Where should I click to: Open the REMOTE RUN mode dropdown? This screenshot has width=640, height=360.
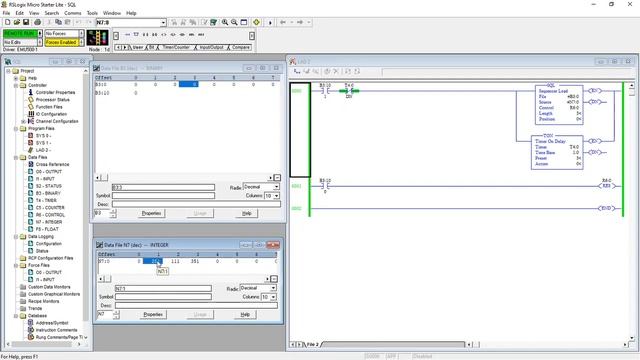pos(40,33)
